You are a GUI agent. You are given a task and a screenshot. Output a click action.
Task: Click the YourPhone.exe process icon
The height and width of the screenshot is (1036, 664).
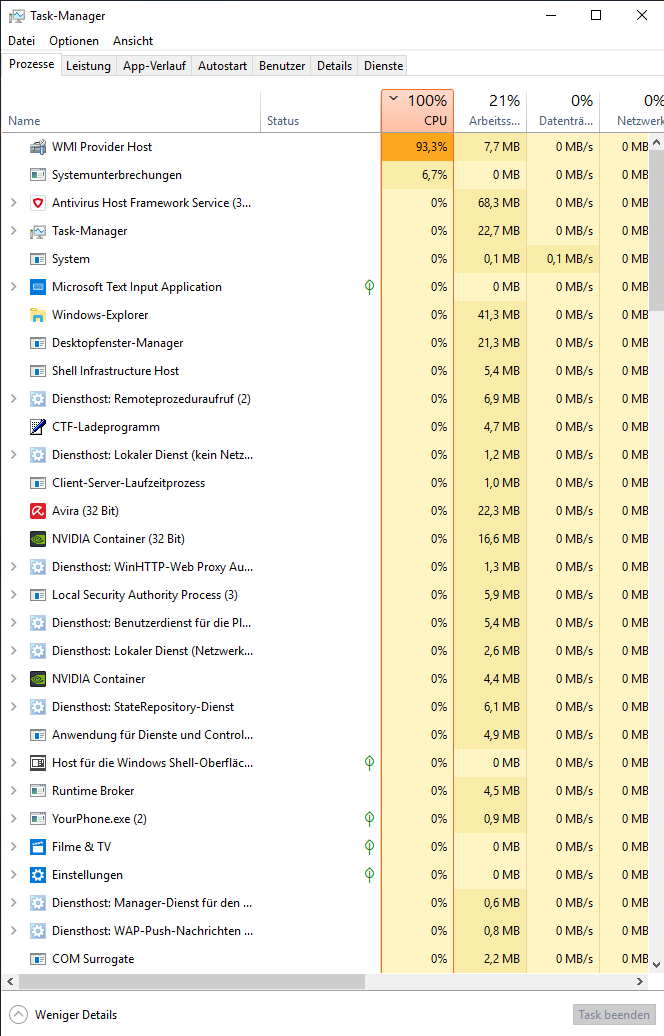38,819
